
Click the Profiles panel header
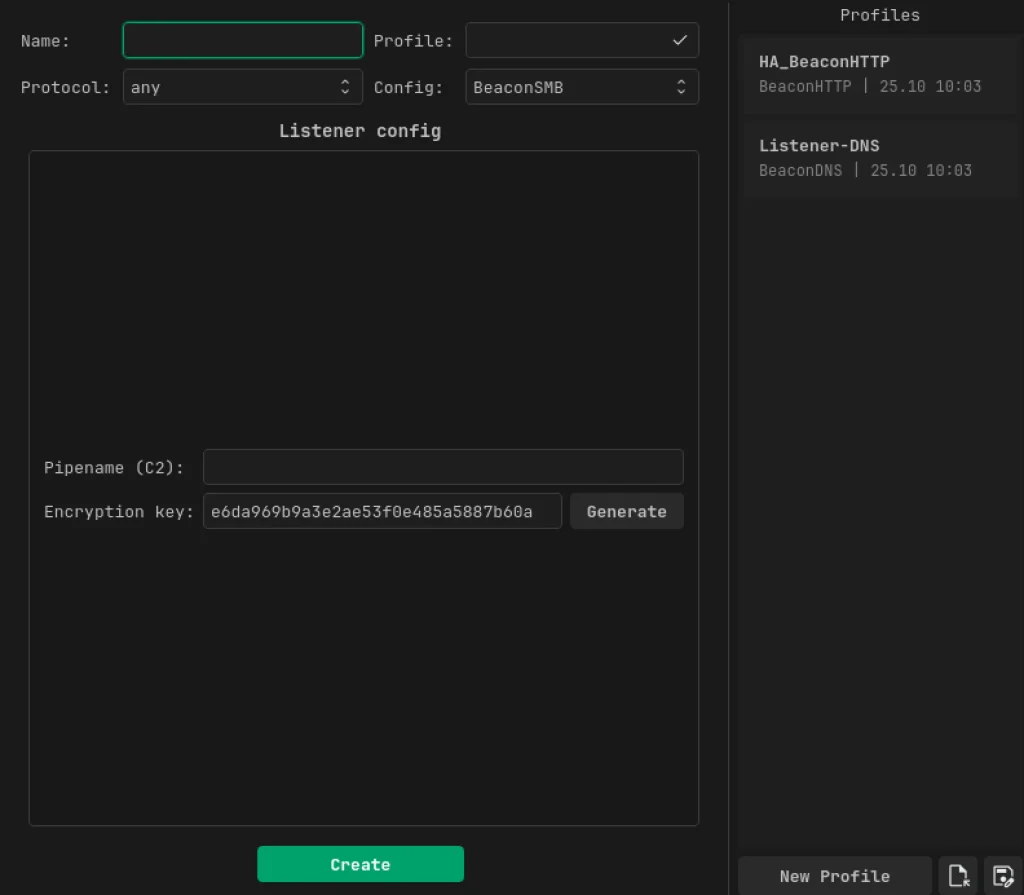[880, 15]
